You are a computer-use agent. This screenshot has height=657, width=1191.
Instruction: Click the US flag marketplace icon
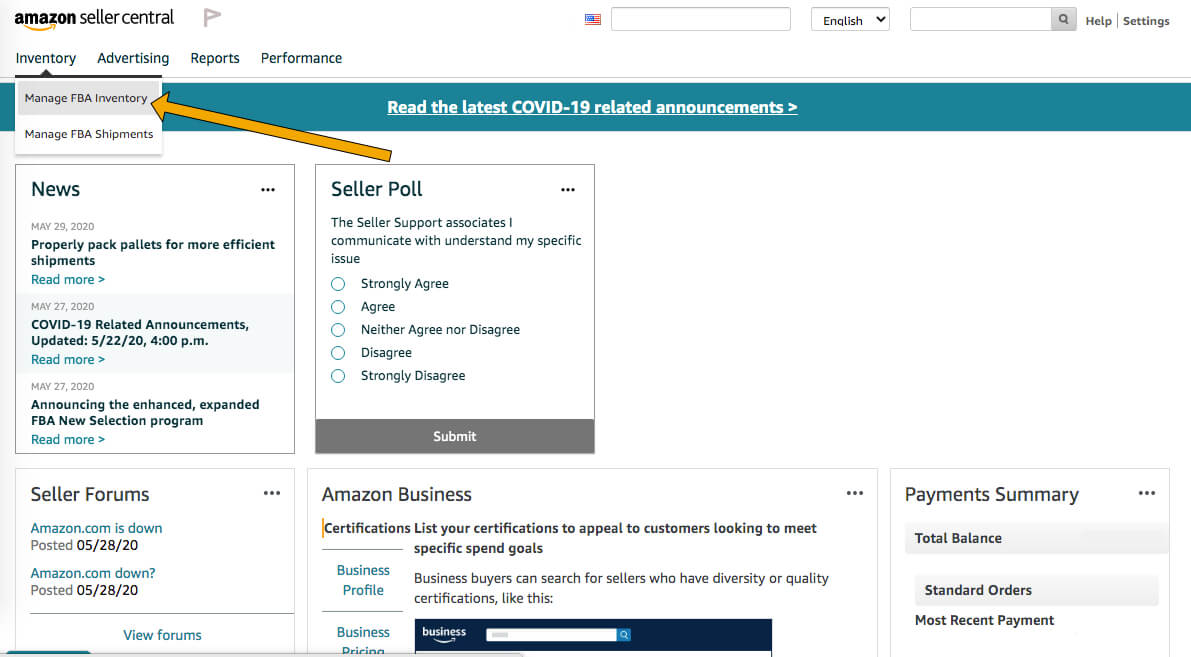[592, 18]
